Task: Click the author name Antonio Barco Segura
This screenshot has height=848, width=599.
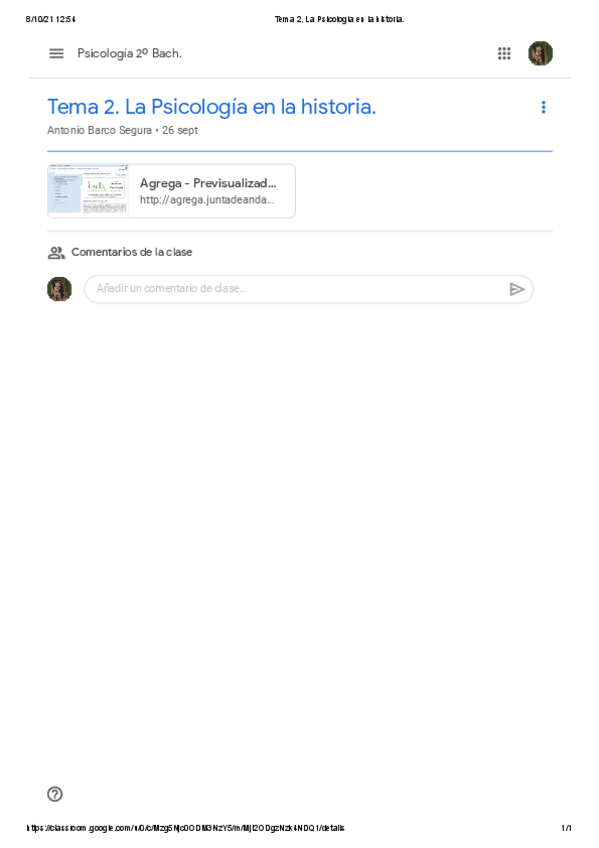Action: point(99,130)
